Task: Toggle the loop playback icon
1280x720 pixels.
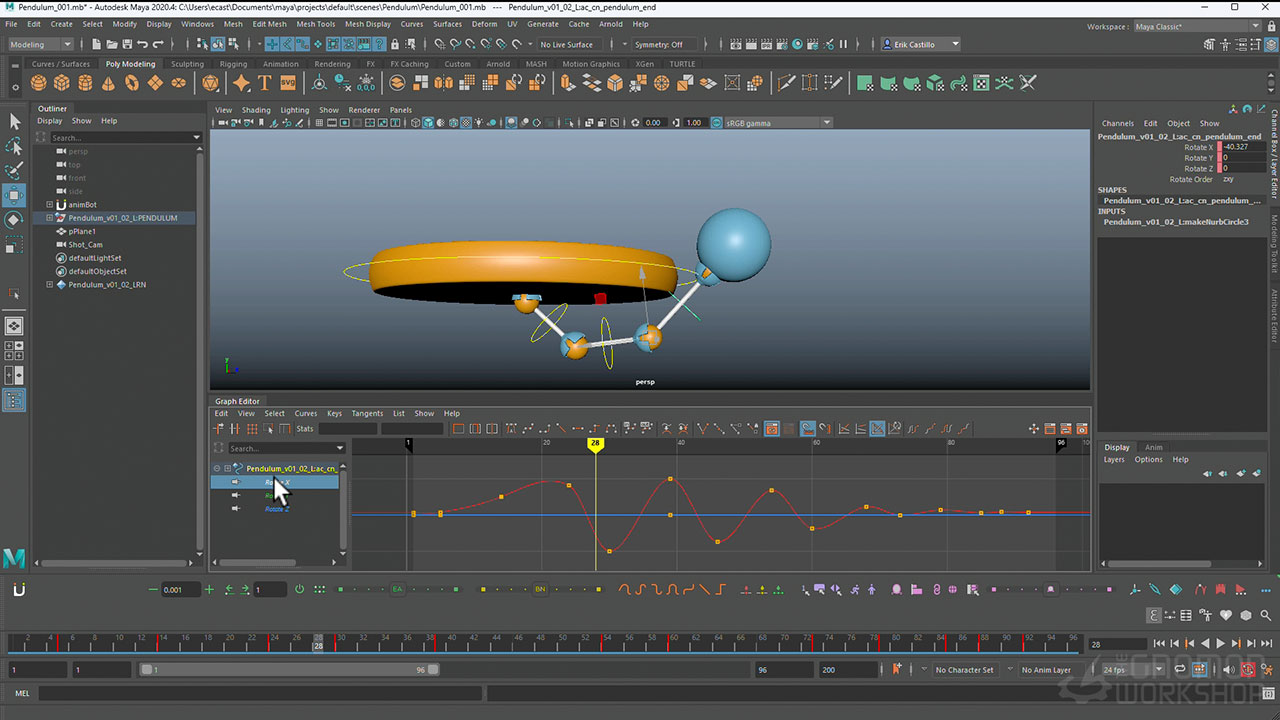Action: pos(1181,670)
